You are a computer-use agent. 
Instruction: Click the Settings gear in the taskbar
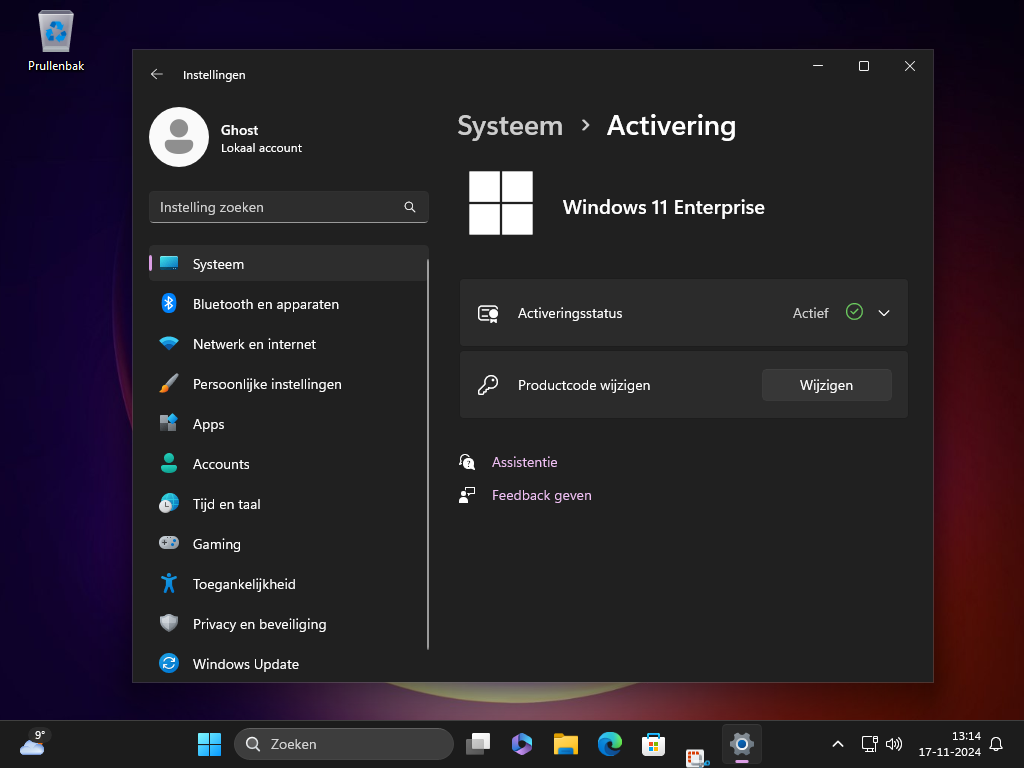coord(742,744)
